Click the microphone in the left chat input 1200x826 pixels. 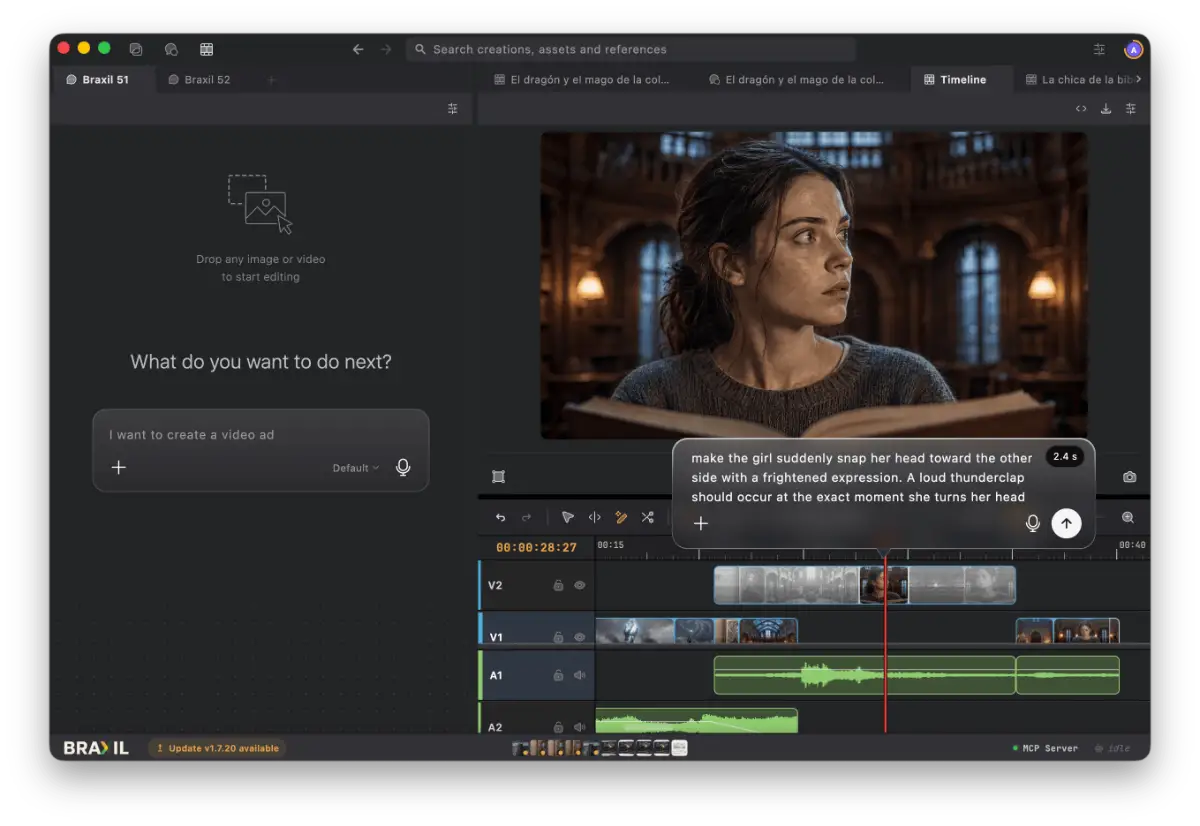tap(403, 467)
